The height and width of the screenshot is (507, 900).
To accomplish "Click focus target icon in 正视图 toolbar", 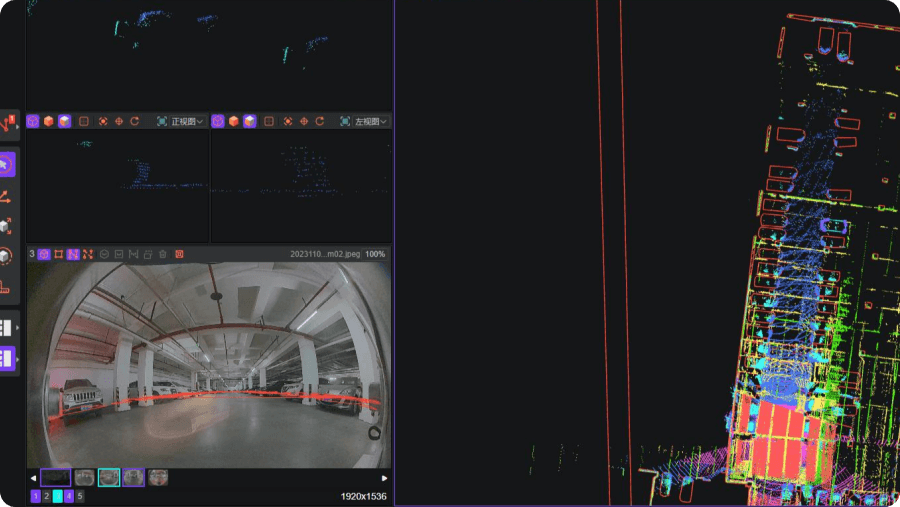I will coord(103,121).
